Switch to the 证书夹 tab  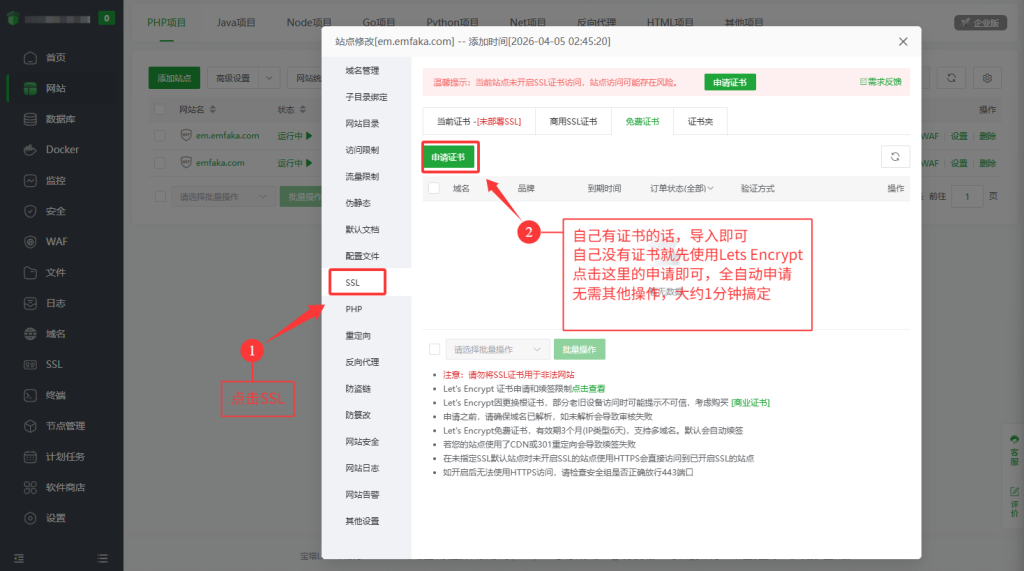tap(700, 122)
